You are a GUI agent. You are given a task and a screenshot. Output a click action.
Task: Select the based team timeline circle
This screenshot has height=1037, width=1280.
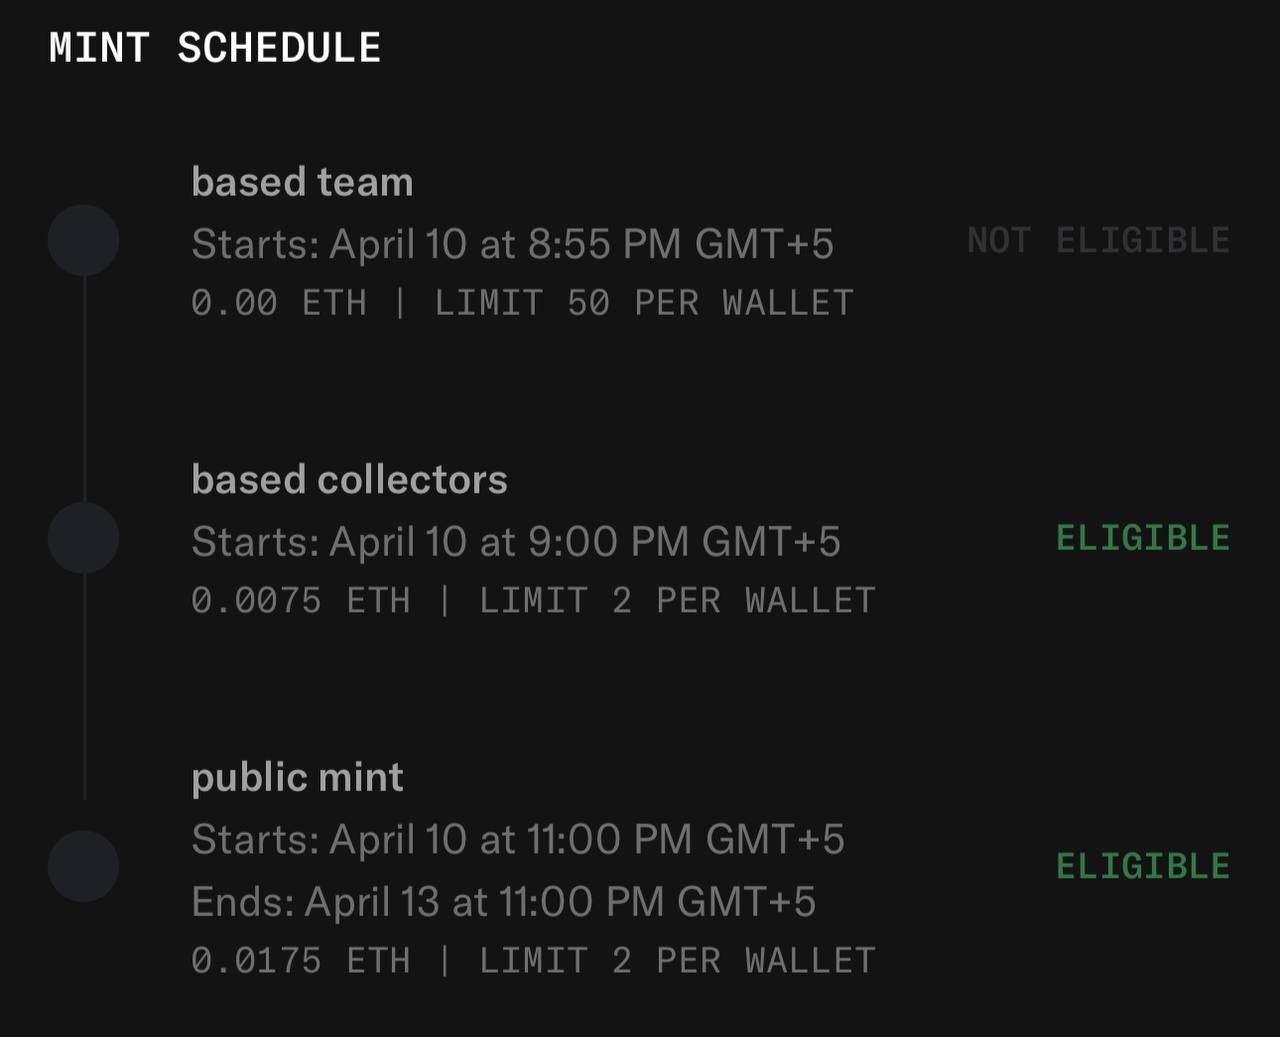pyautogui.click(x=84, y=240)
